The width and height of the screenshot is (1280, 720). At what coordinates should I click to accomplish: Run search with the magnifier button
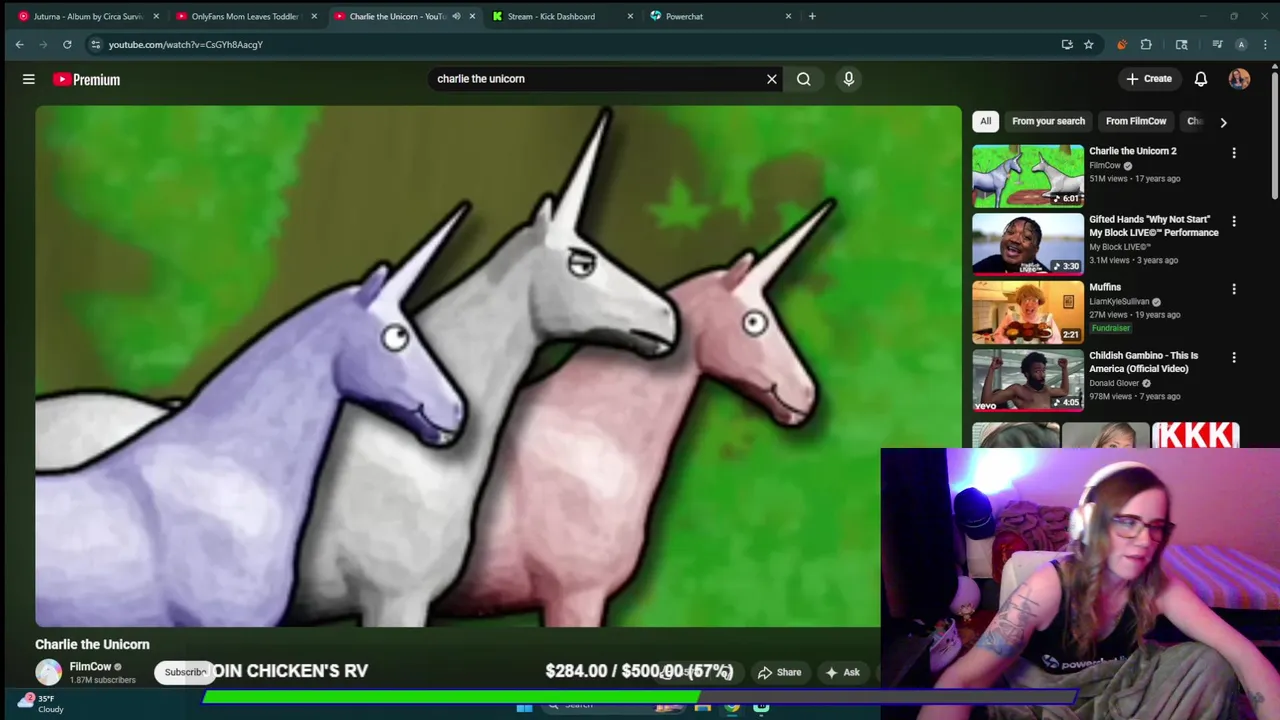tap(804, 79)
